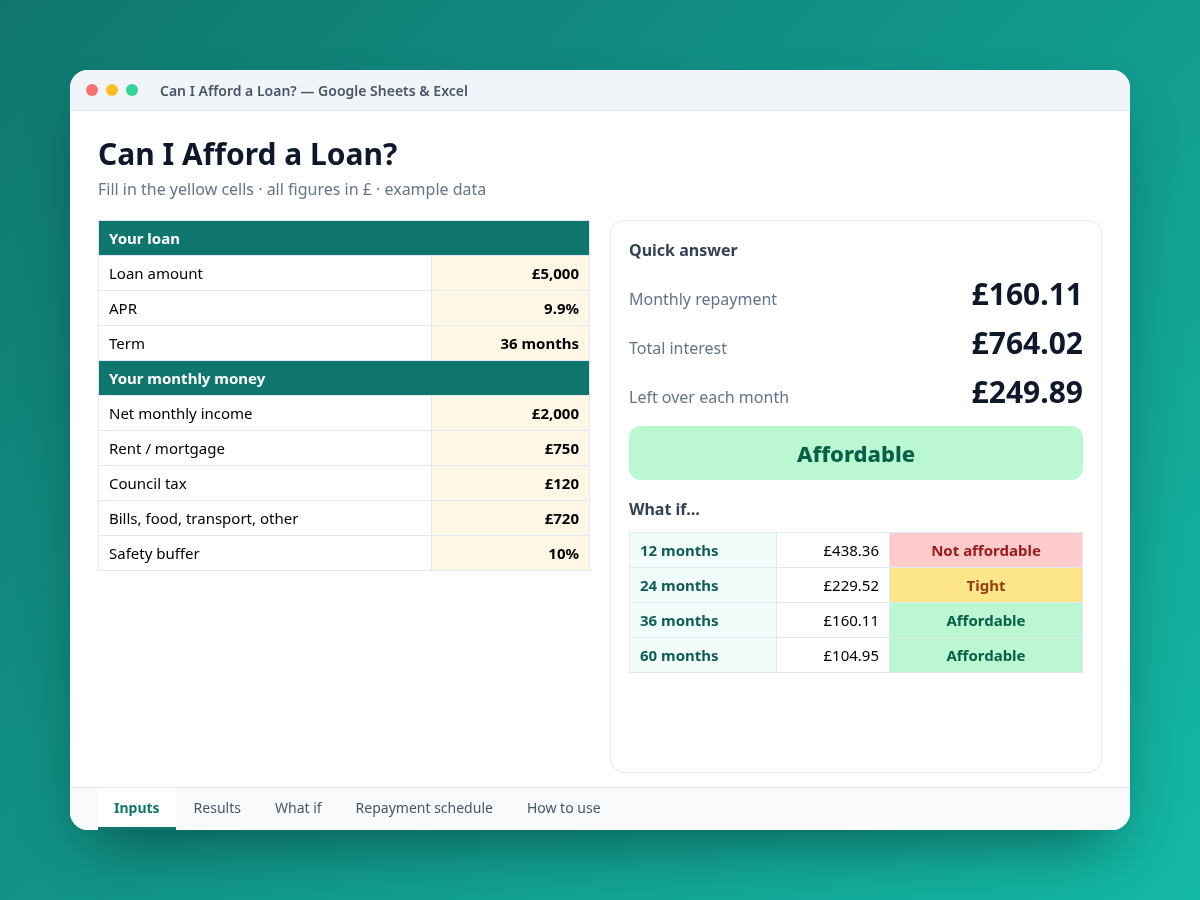This screenshot has width=1200, height=900.
Task: Click the 36 months what-if row label
Action: [703, 620]
